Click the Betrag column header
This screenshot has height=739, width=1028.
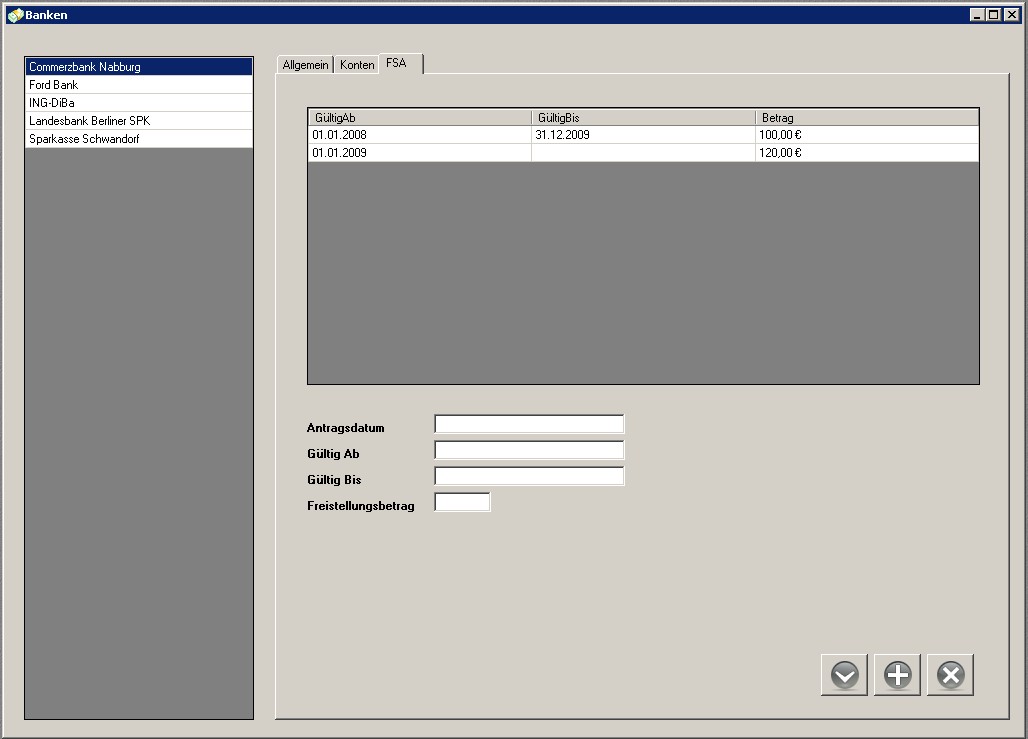pyautogui.click(x=867, y=117)
